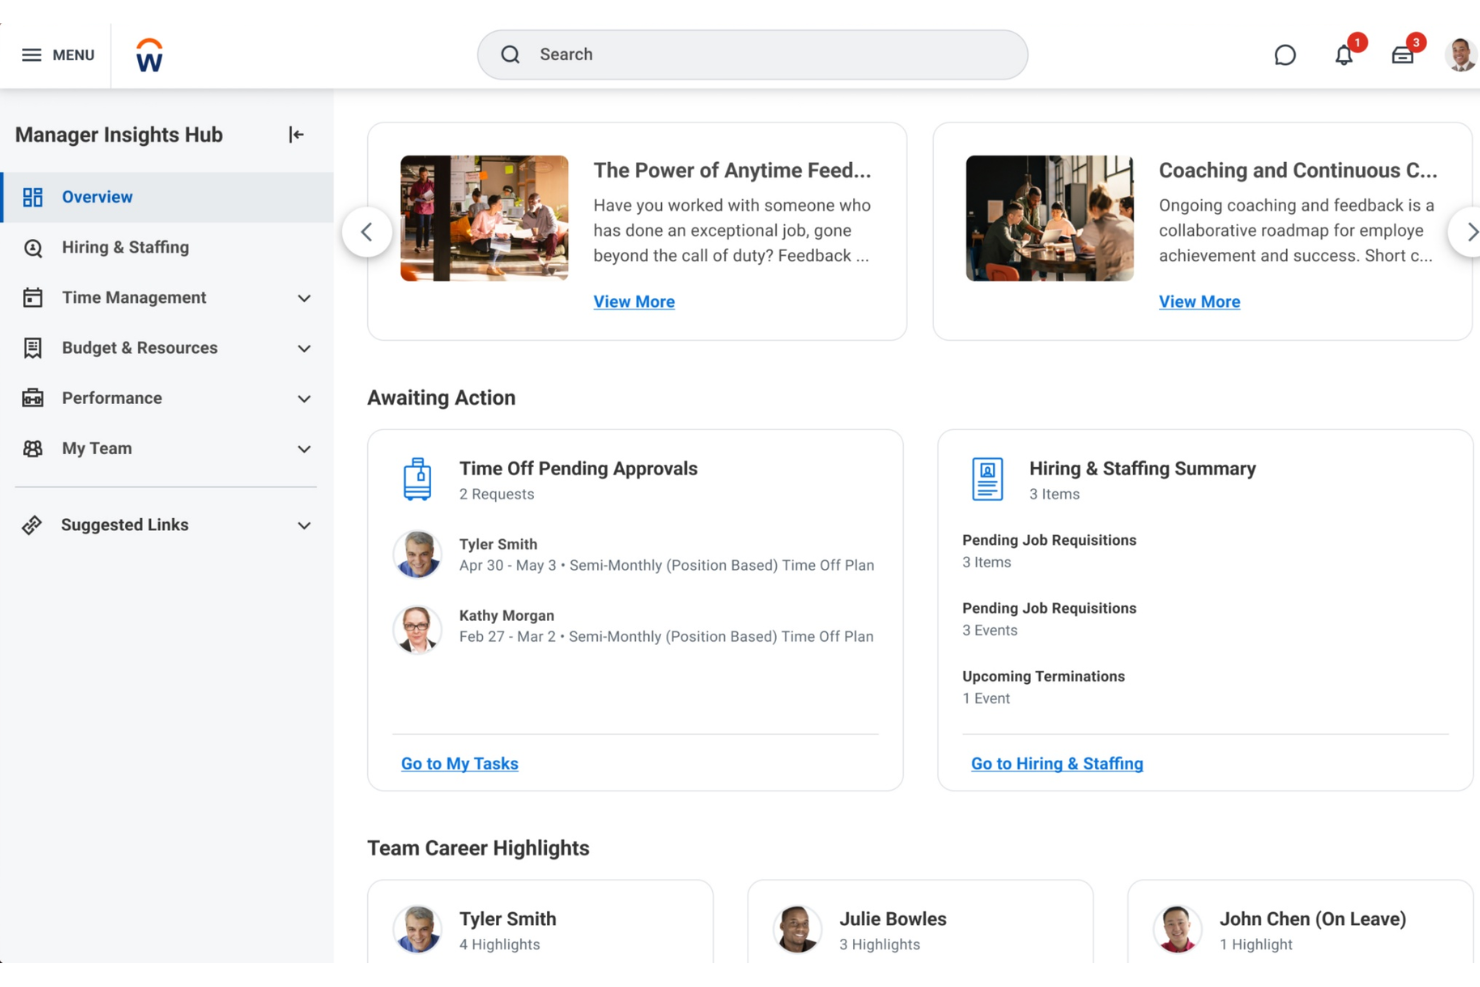Expand the Suggested Links section
This screenshot has height=987, width=1480.
tap(304, 525)
